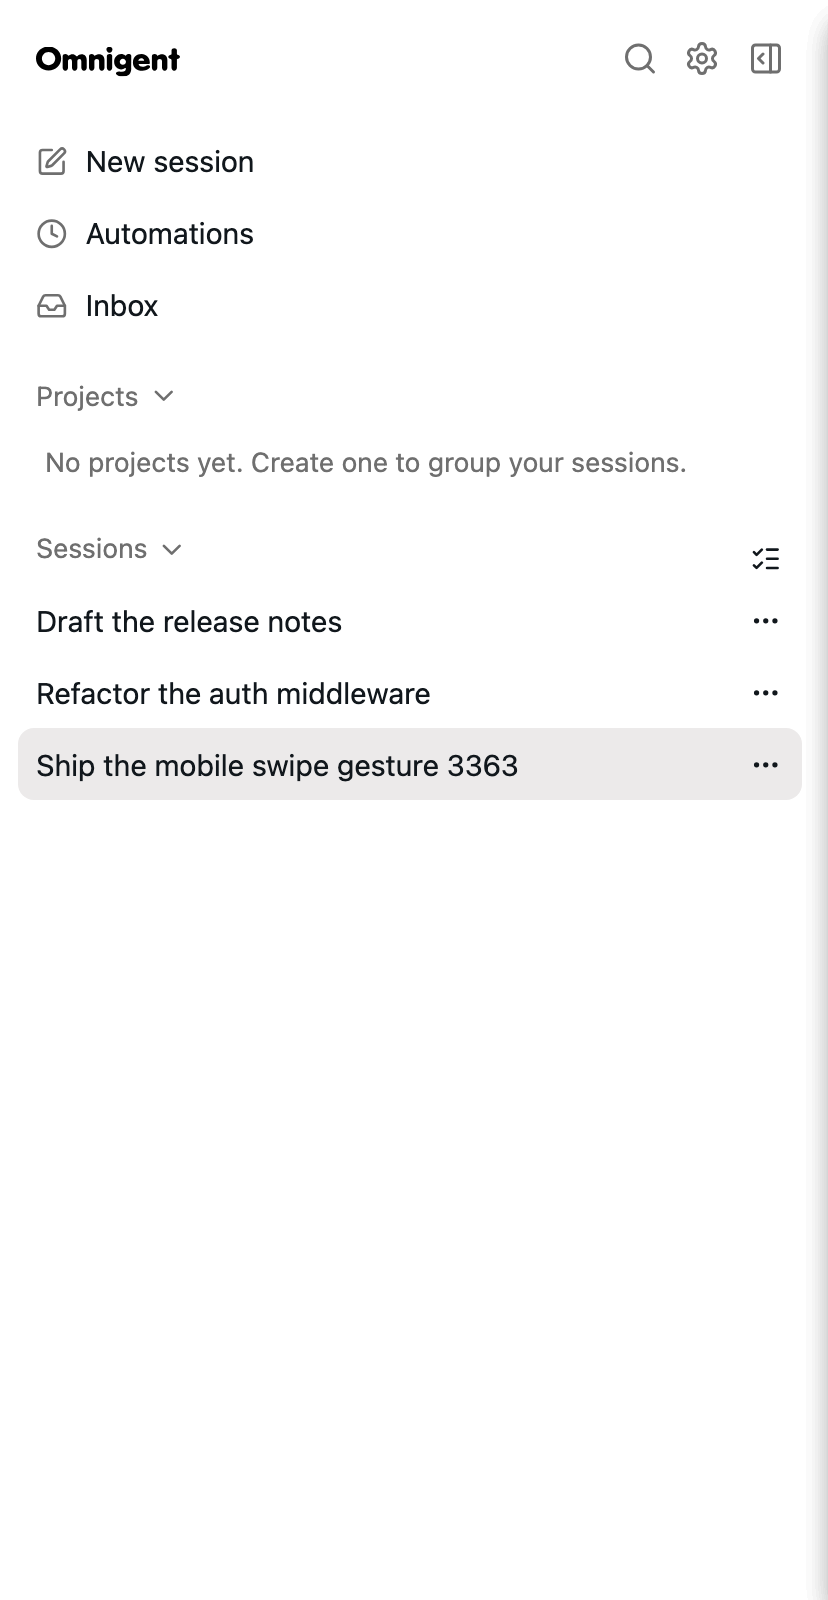The height and width of the screenshot is (1600, 828).
Task: Click the No projects yet message
Action: coord(366,463)
